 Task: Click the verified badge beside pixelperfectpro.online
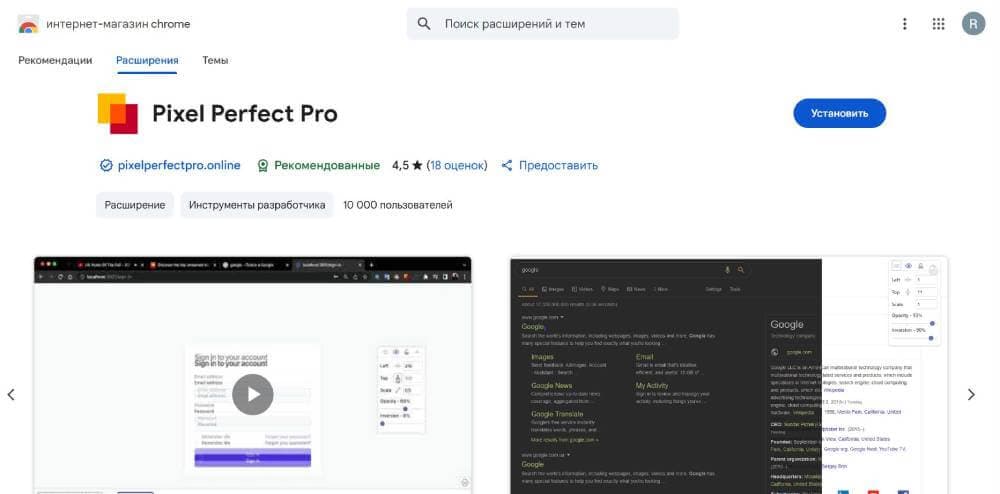click(106, 165)
